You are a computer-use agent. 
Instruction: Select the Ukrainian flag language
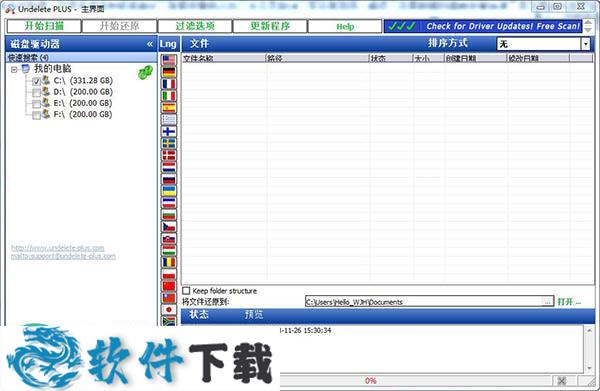click(169, 191)
